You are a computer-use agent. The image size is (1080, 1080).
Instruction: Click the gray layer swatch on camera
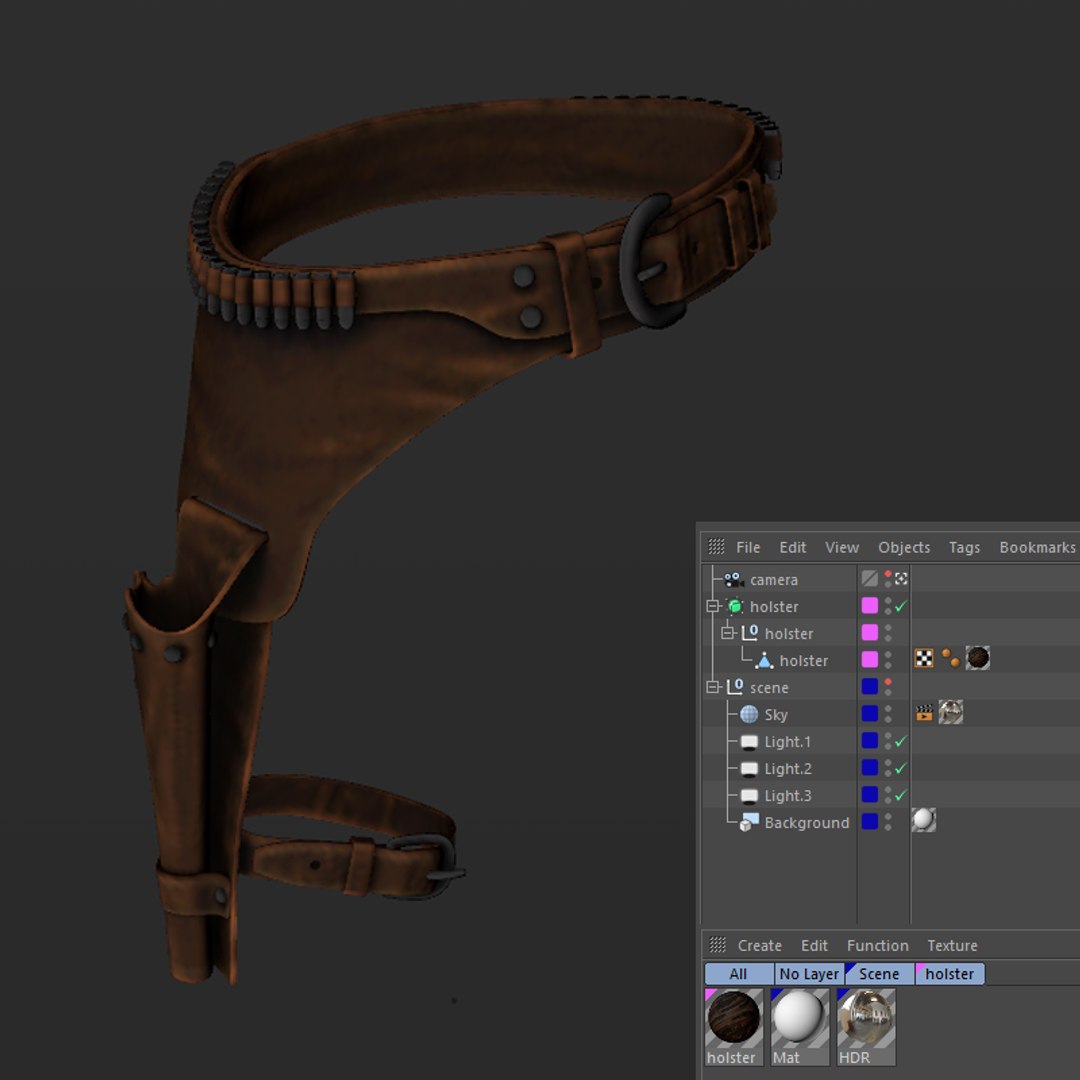coord(870,579)
